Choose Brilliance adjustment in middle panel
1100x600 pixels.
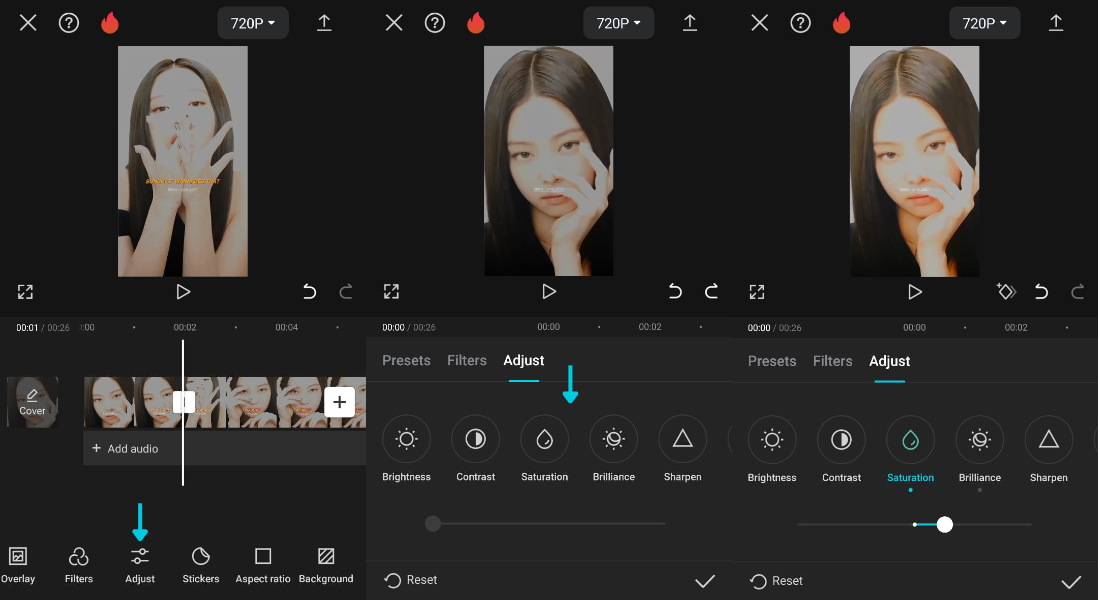pos(614,449)
